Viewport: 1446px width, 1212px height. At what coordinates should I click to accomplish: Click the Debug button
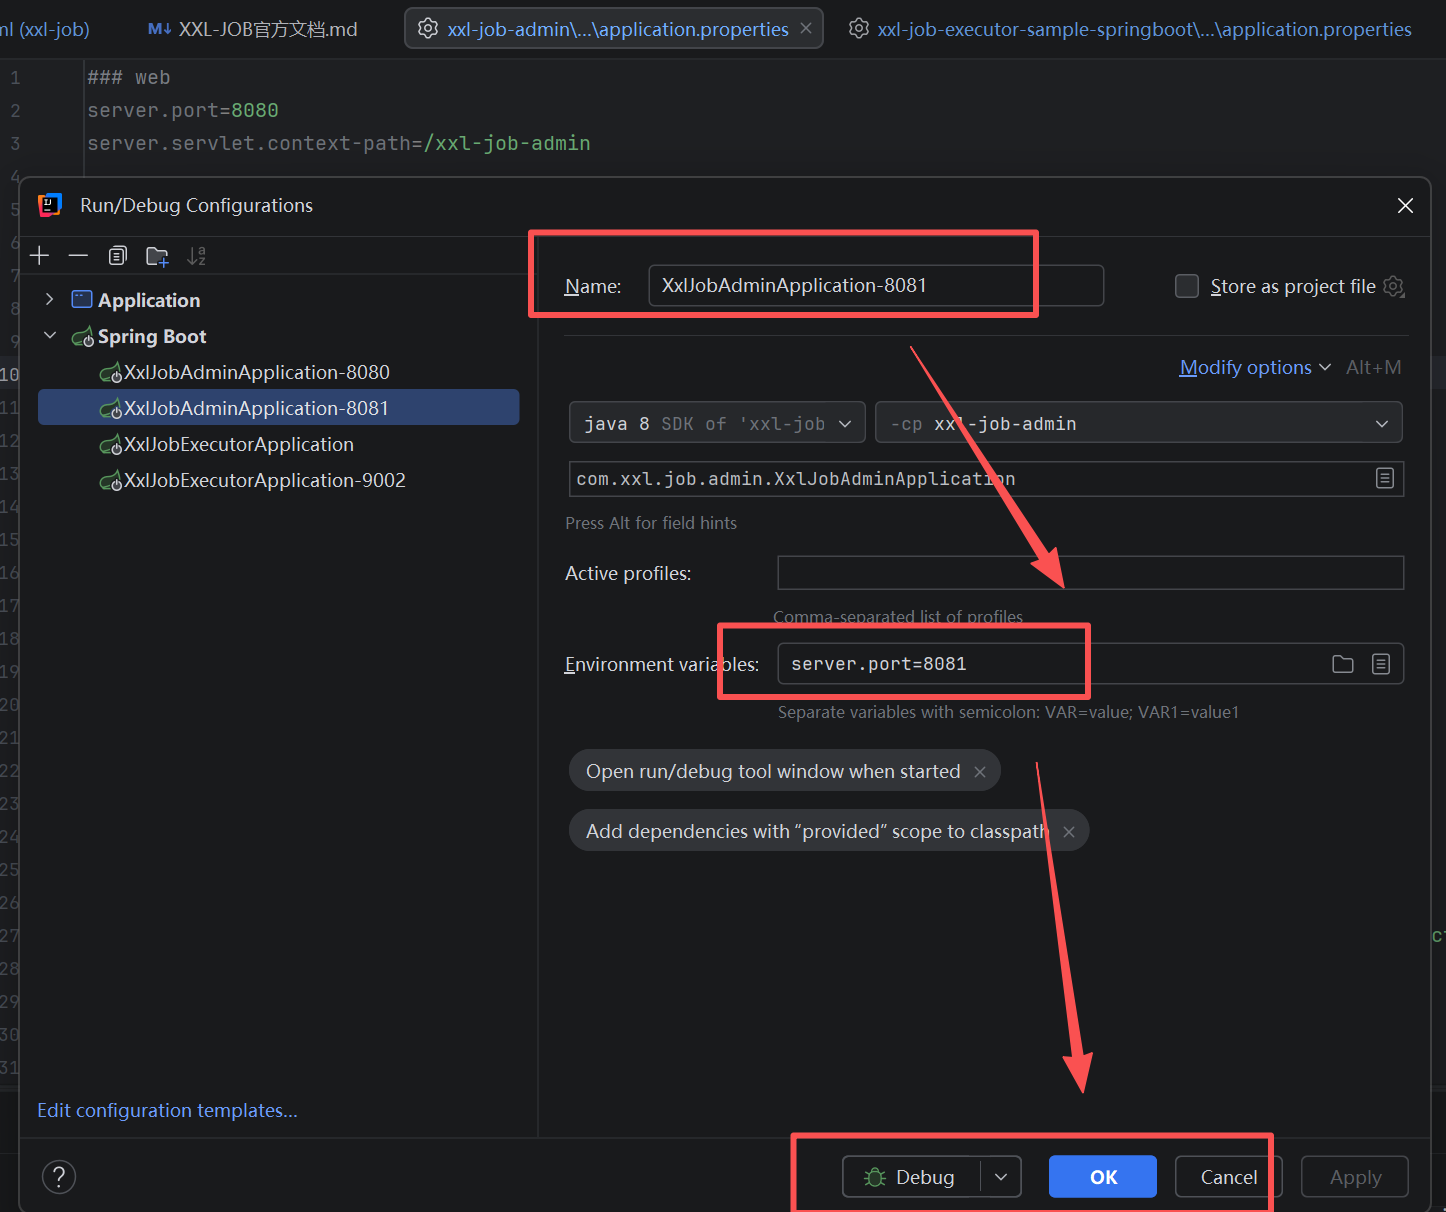[911, 1177]
